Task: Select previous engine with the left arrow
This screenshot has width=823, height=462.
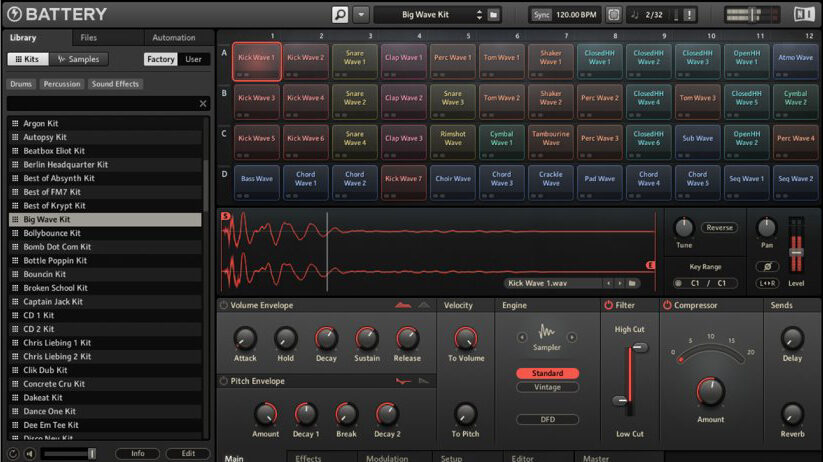Action: point(522,338)
